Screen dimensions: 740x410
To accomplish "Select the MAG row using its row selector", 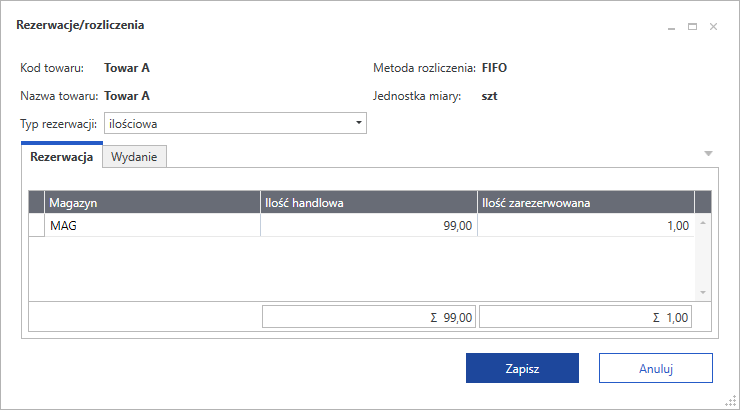I will [x=37, y=226].
